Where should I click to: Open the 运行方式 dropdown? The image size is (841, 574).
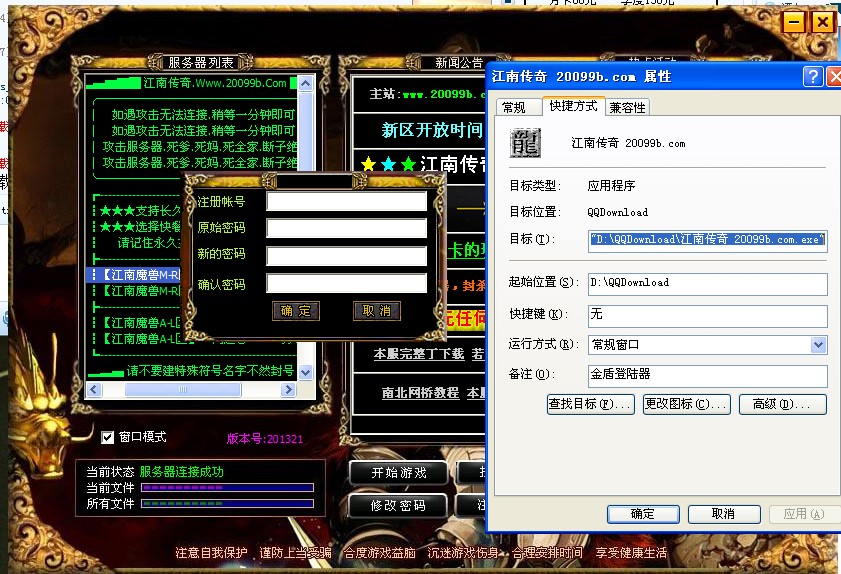point(818,344)
